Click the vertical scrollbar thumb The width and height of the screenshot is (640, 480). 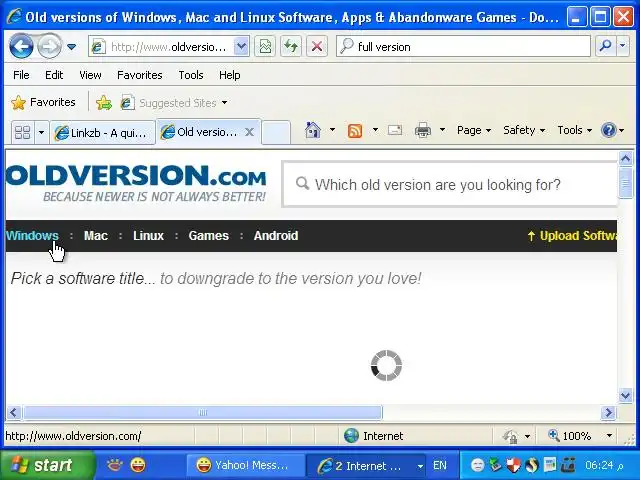click(x=625, y=182)
